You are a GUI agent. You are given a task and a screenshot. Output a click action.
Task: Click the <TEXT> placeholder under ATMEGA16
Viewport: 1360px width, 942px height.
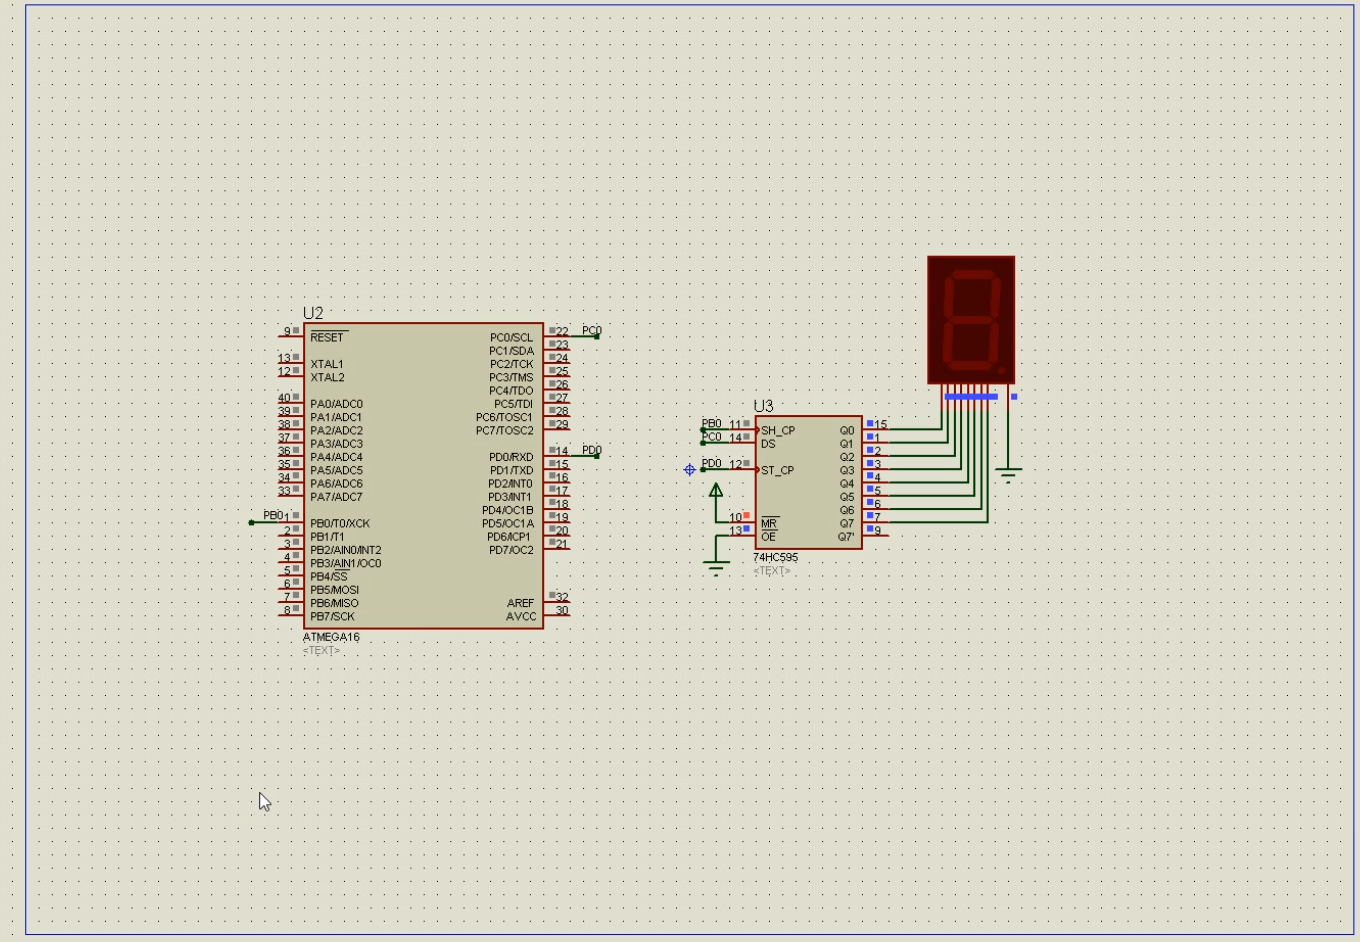point(321,650)
